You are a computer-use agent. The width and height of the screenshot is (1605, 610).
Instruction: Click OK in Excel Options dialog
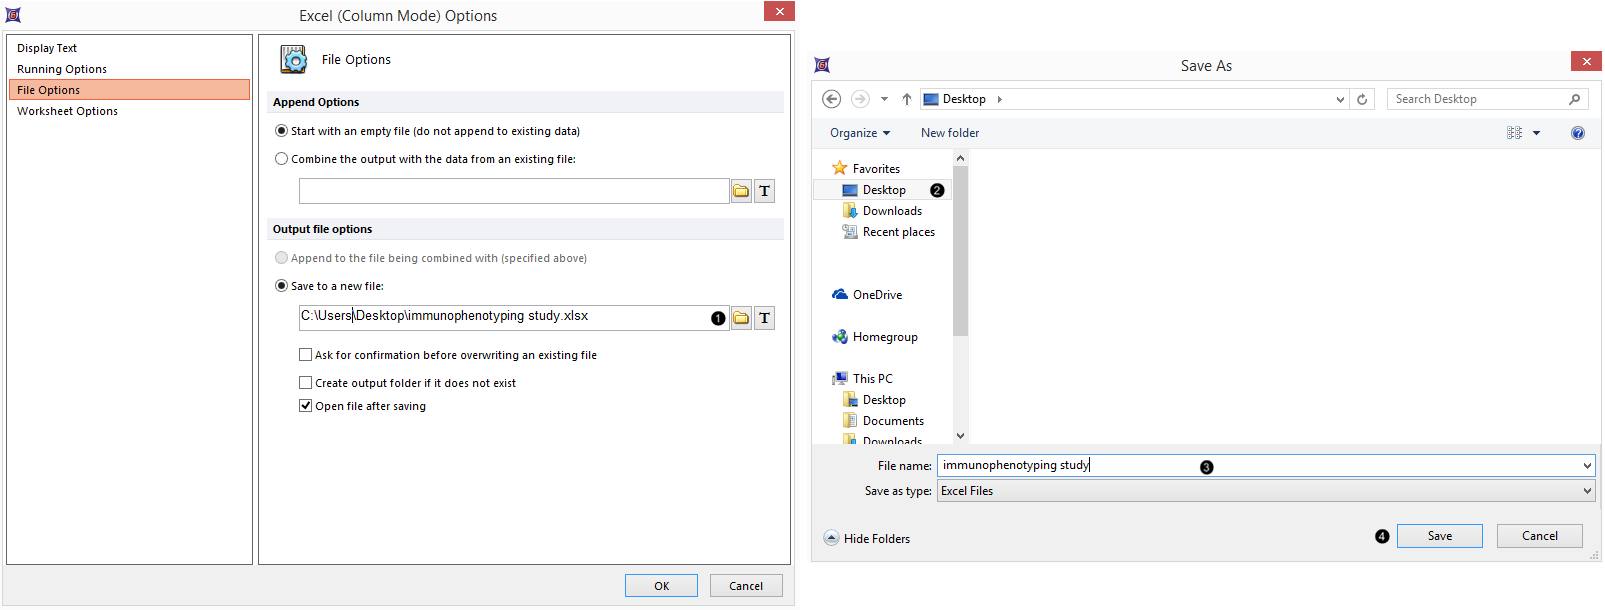(661, 586)
